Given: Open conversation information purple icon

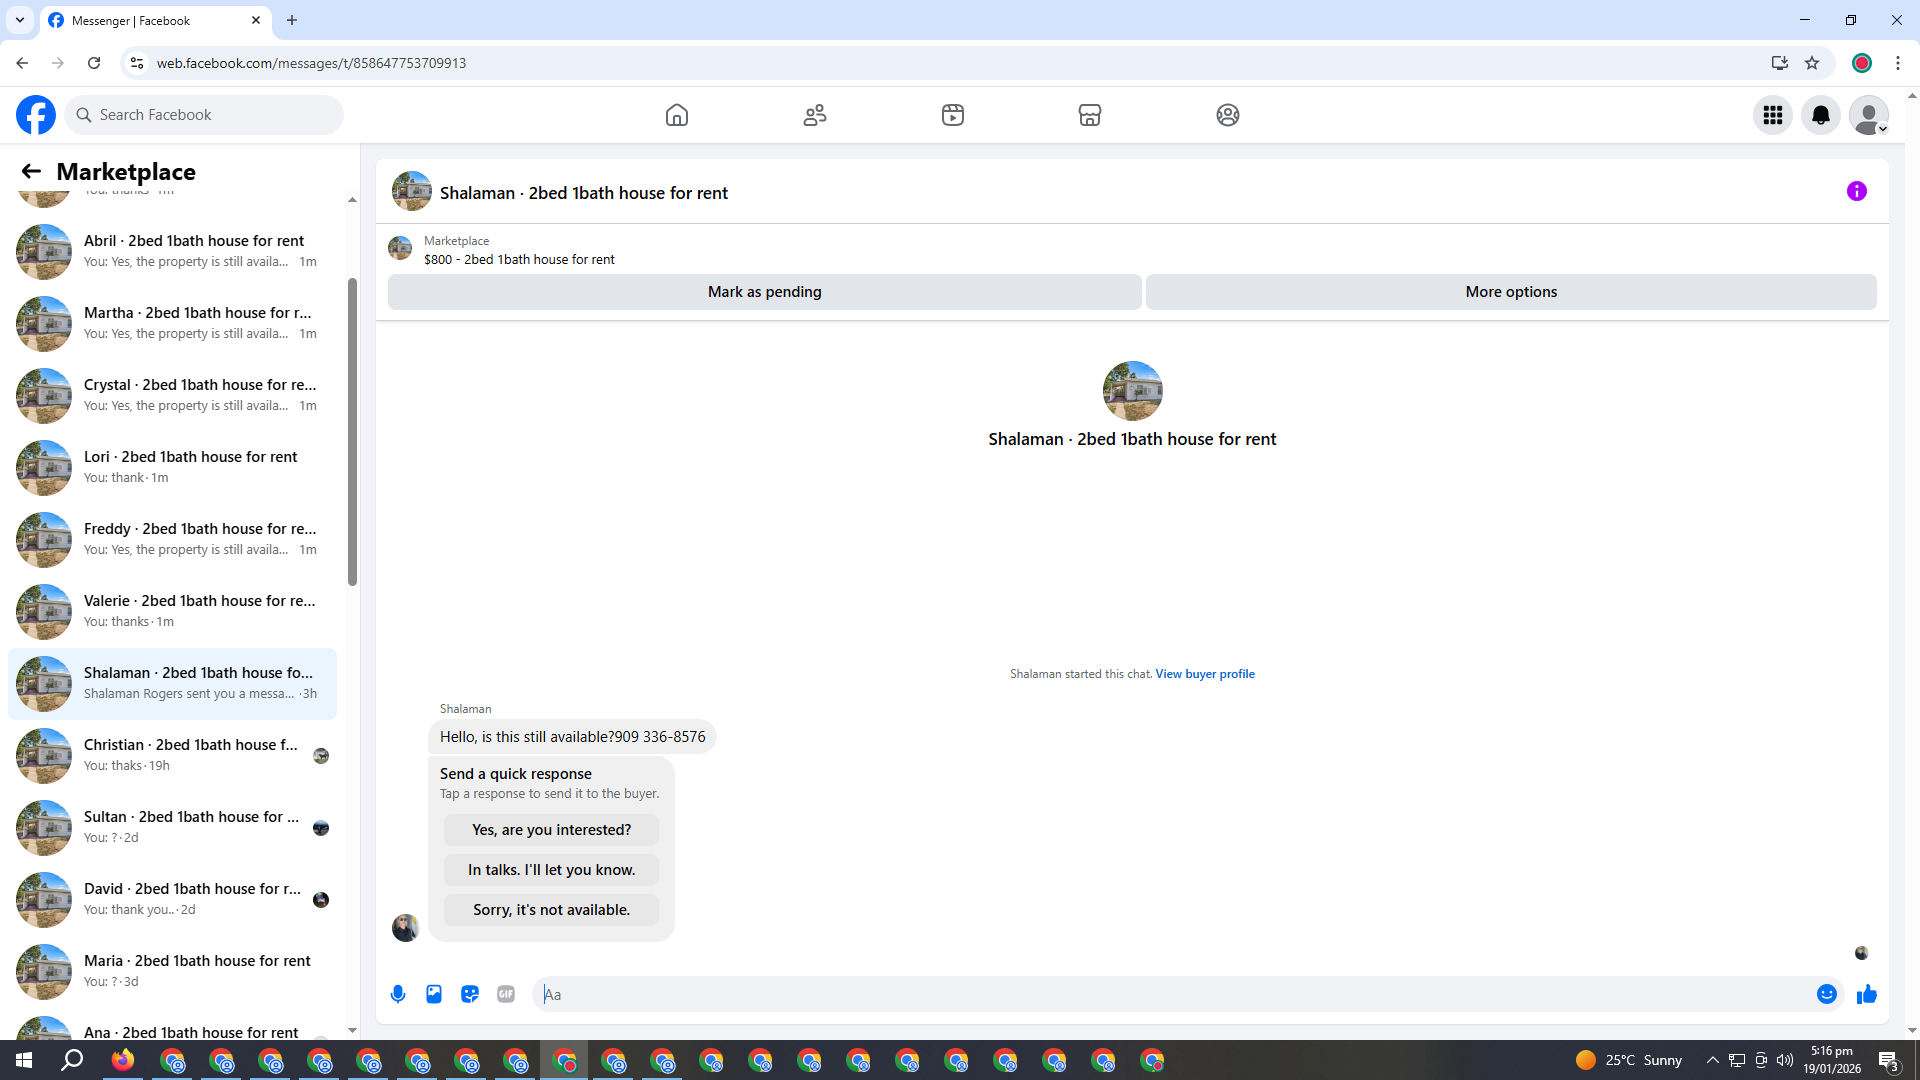Looking at the screenshot, I should 1856,191.
